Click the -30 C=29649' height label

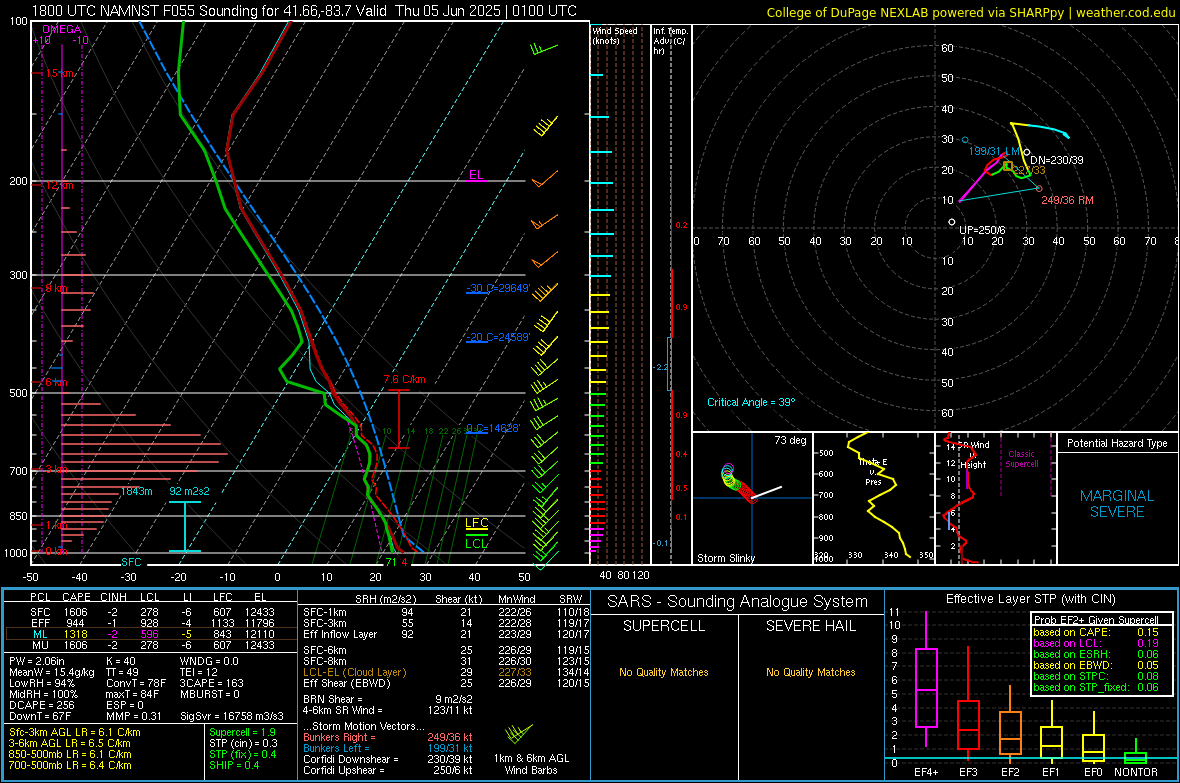coord(498,288)
